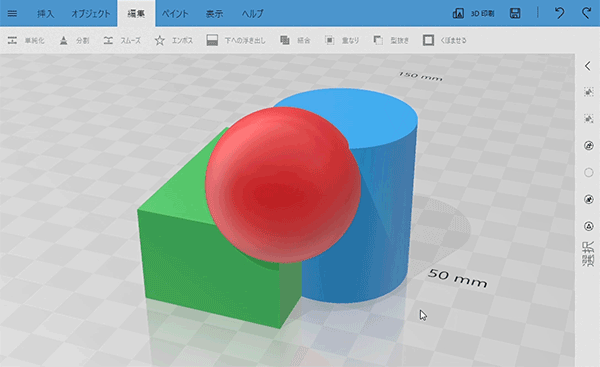Collapse the 選択 side panel chevron
The height and width of the screenshot is (367, 600).
point(588,66)
